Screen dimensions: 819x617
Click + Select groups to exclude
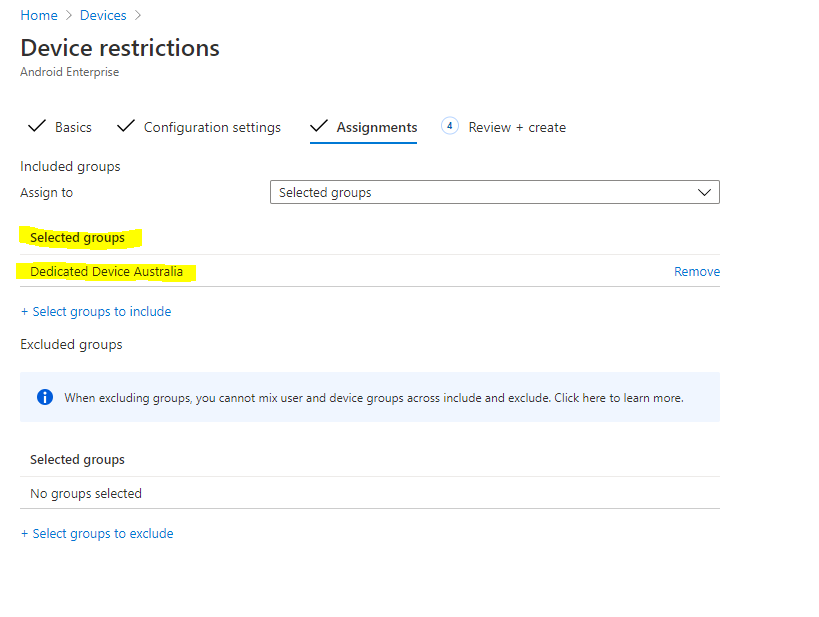point(97,534)
